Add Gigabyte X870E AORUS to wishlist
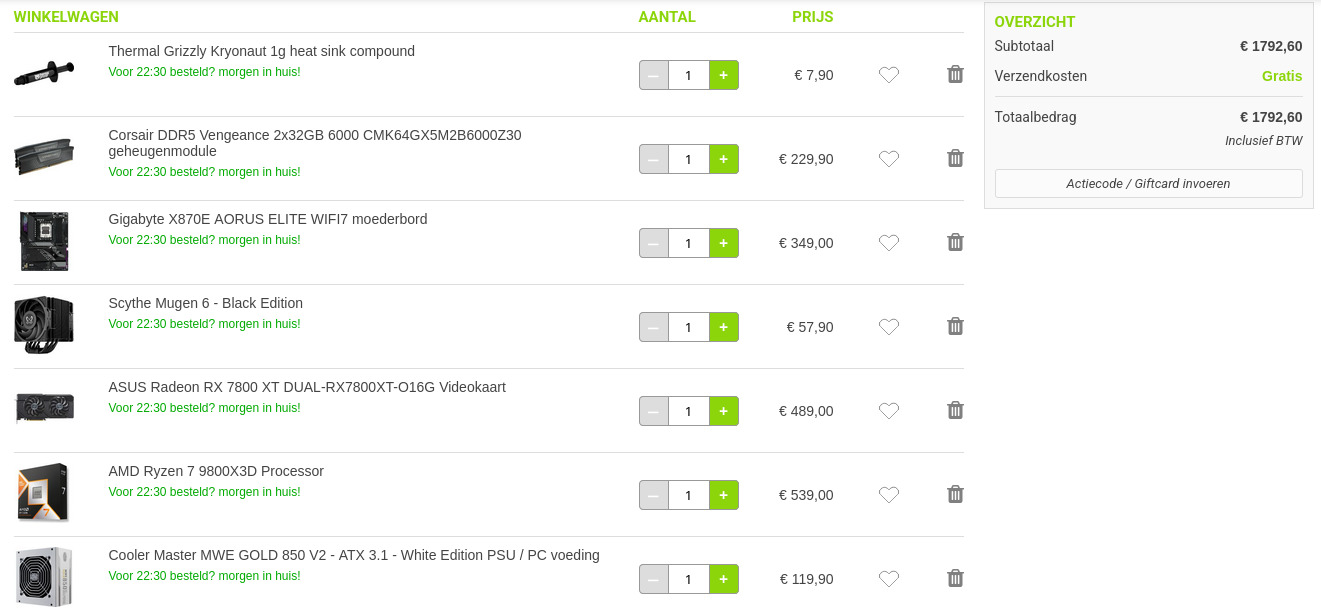The height and width of the screenshot is (615, 1321). point(889,243)
